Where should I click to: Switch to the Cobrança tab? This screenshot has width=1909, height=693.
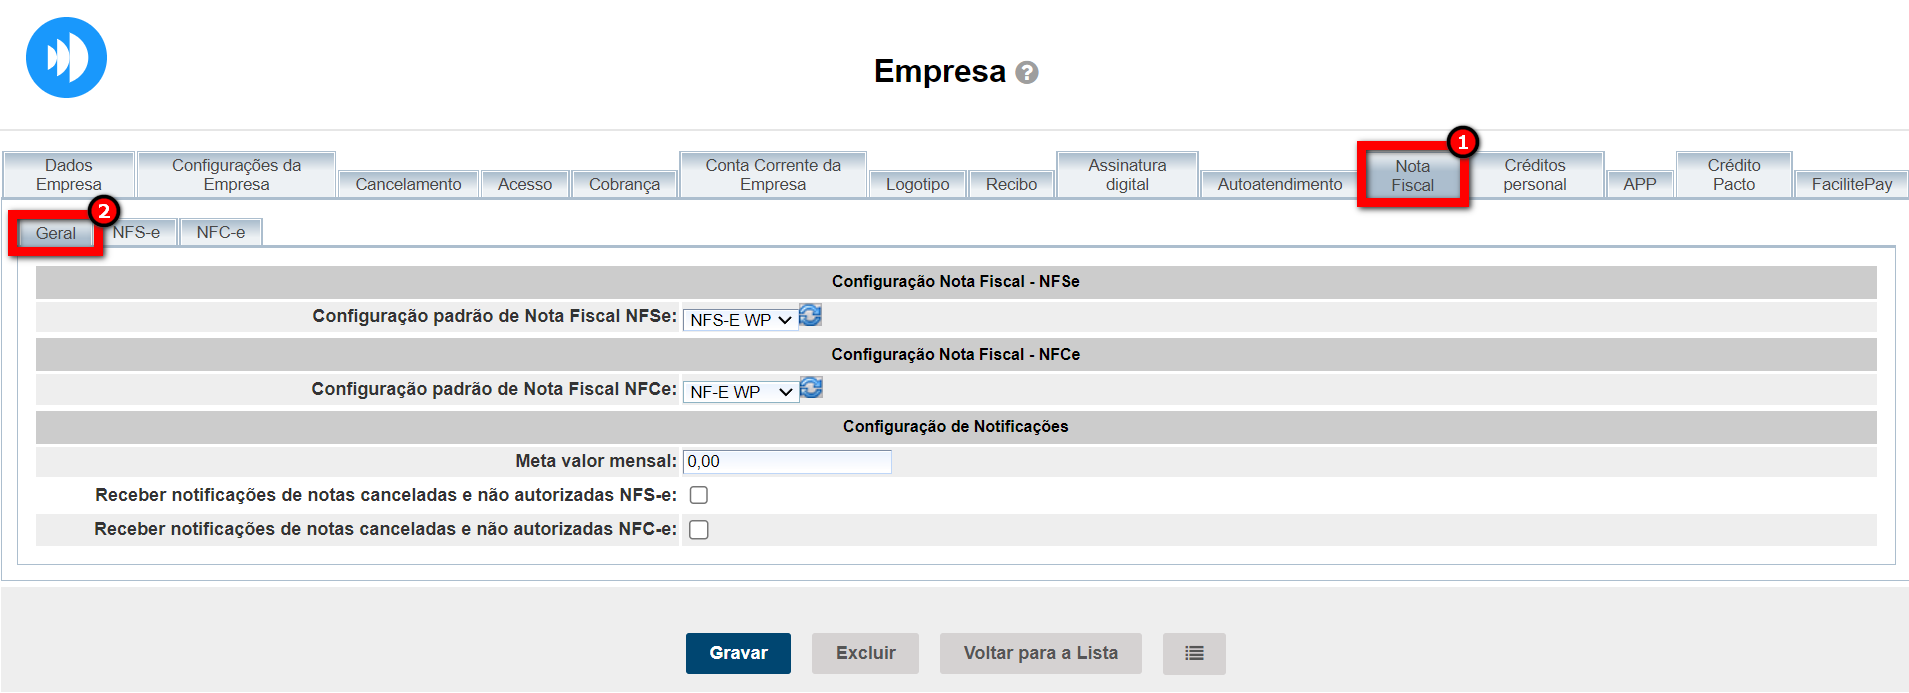pyautogui.click(x=624, y=184)
